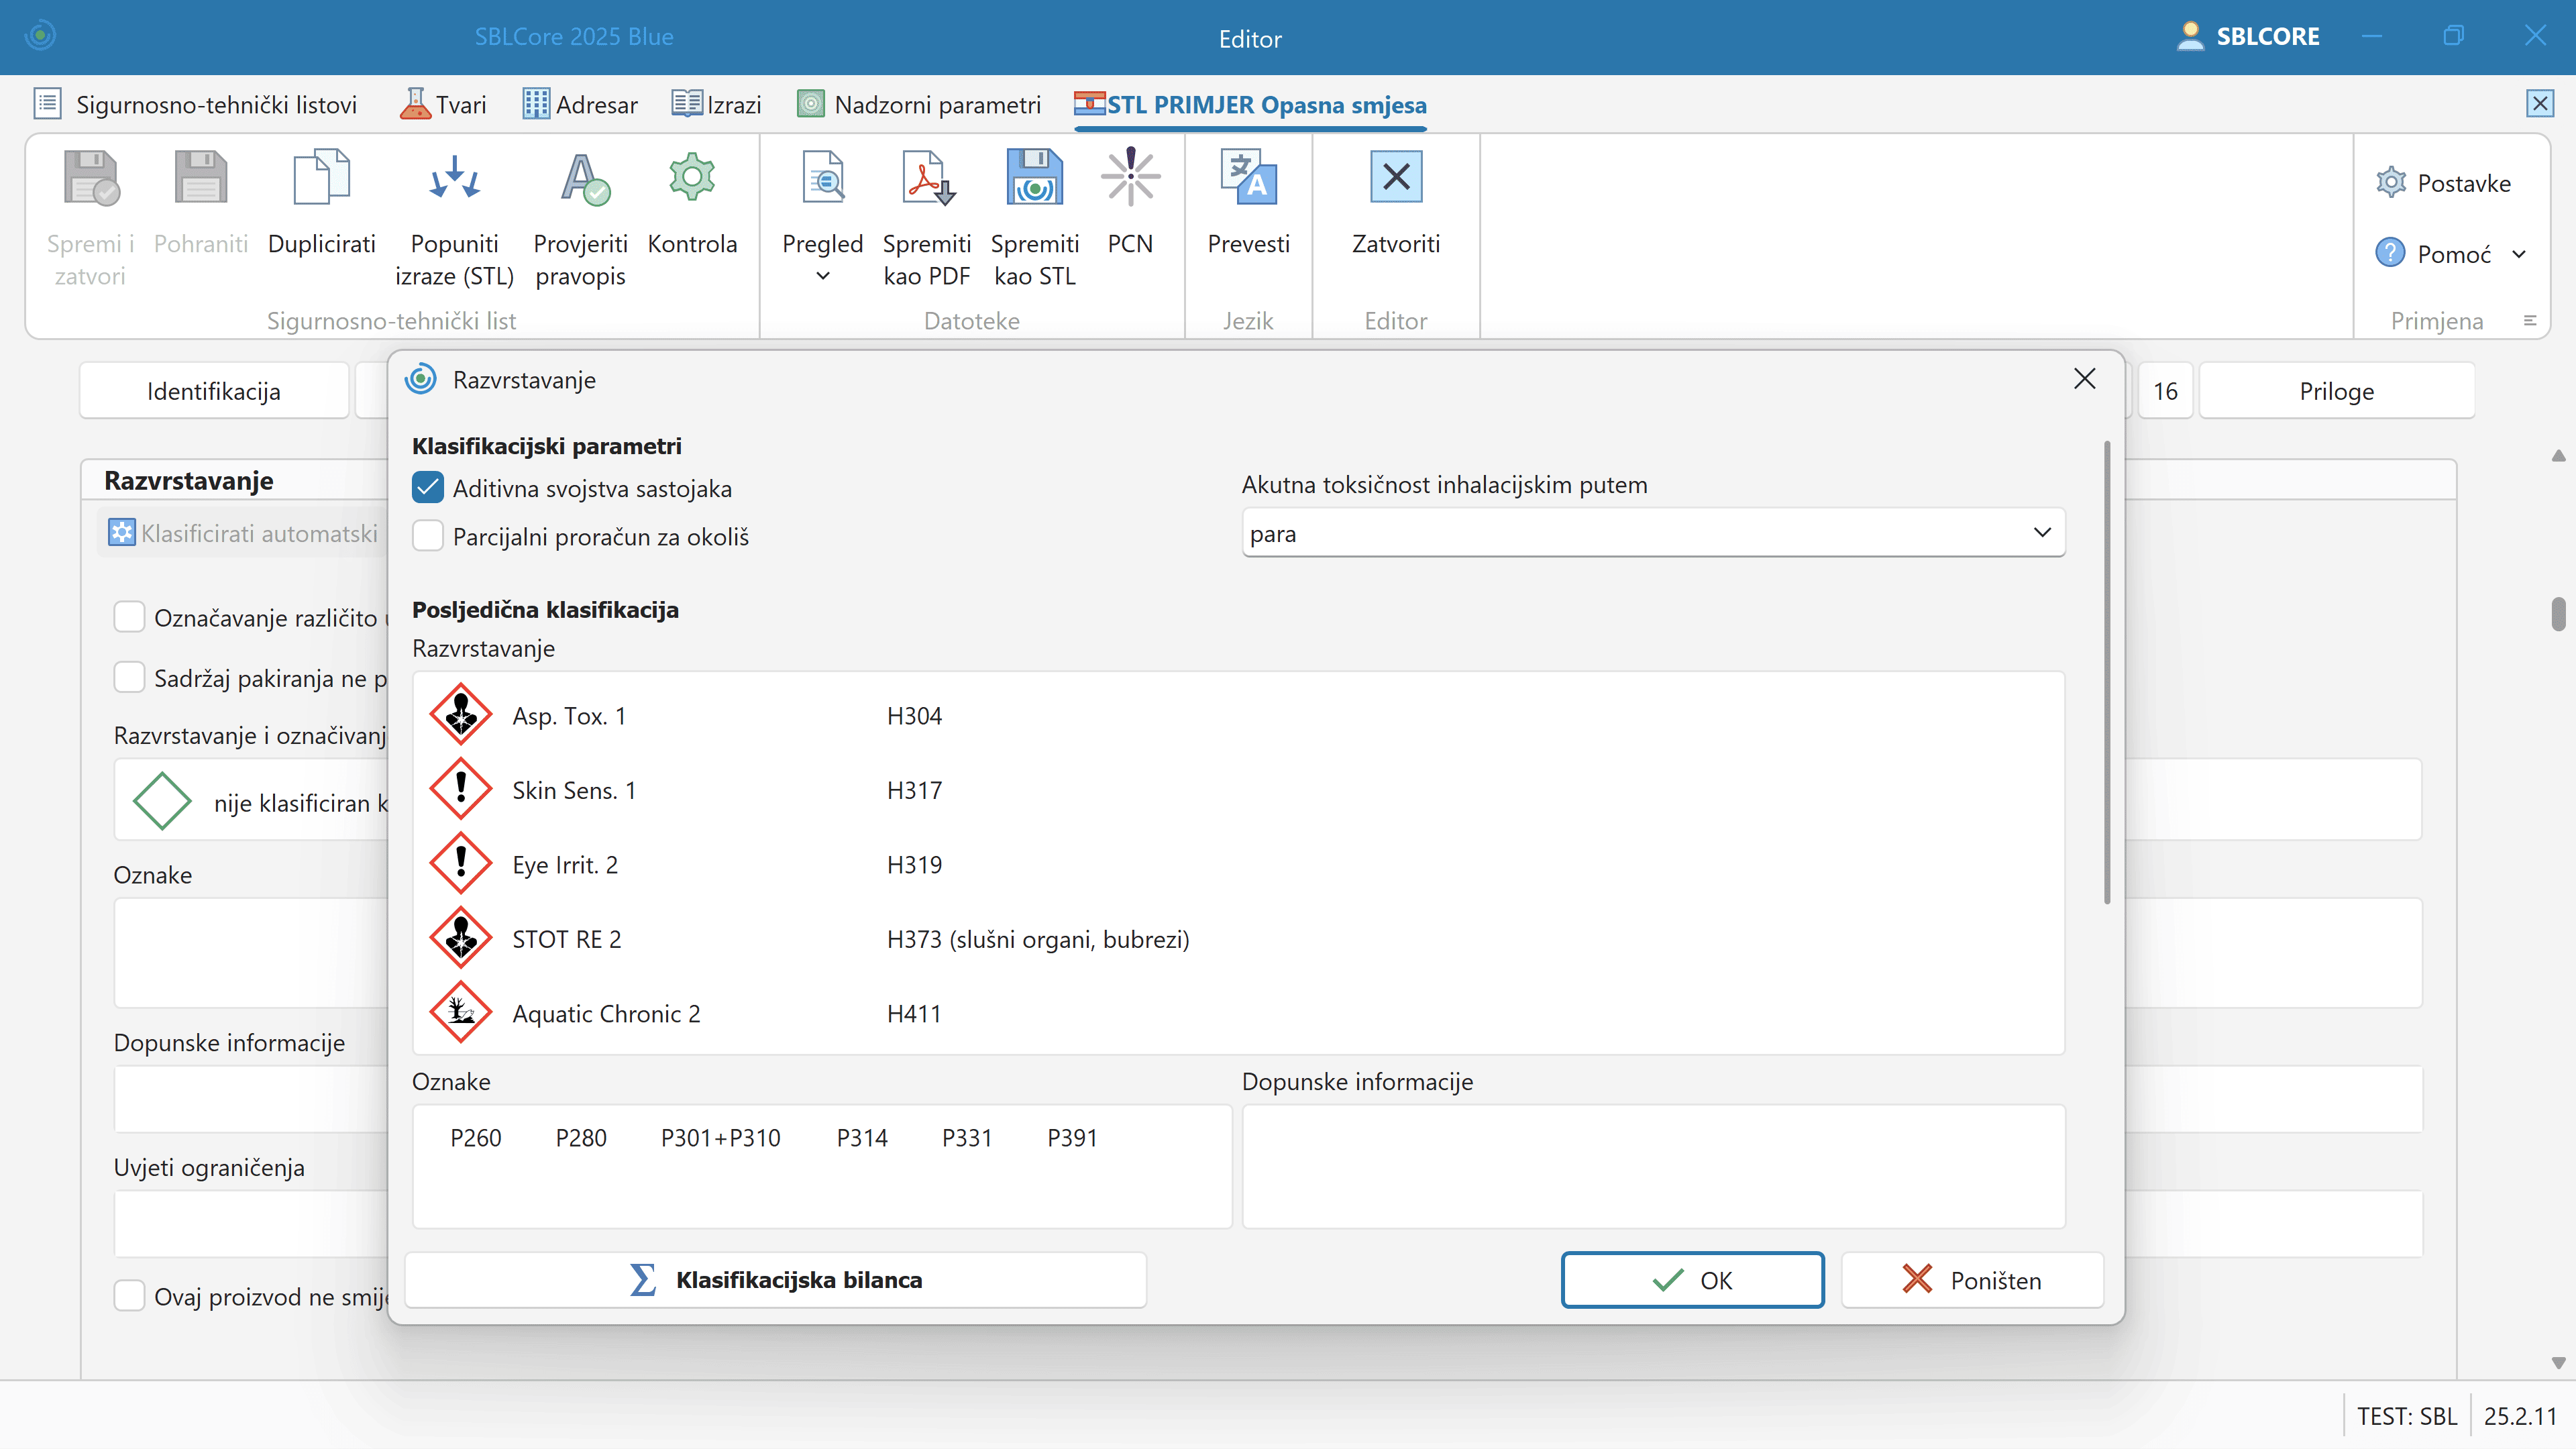Viewport: 2576px width, 1449px height.
Task: Confirm with the OK button
Action: (1692, 1280)
